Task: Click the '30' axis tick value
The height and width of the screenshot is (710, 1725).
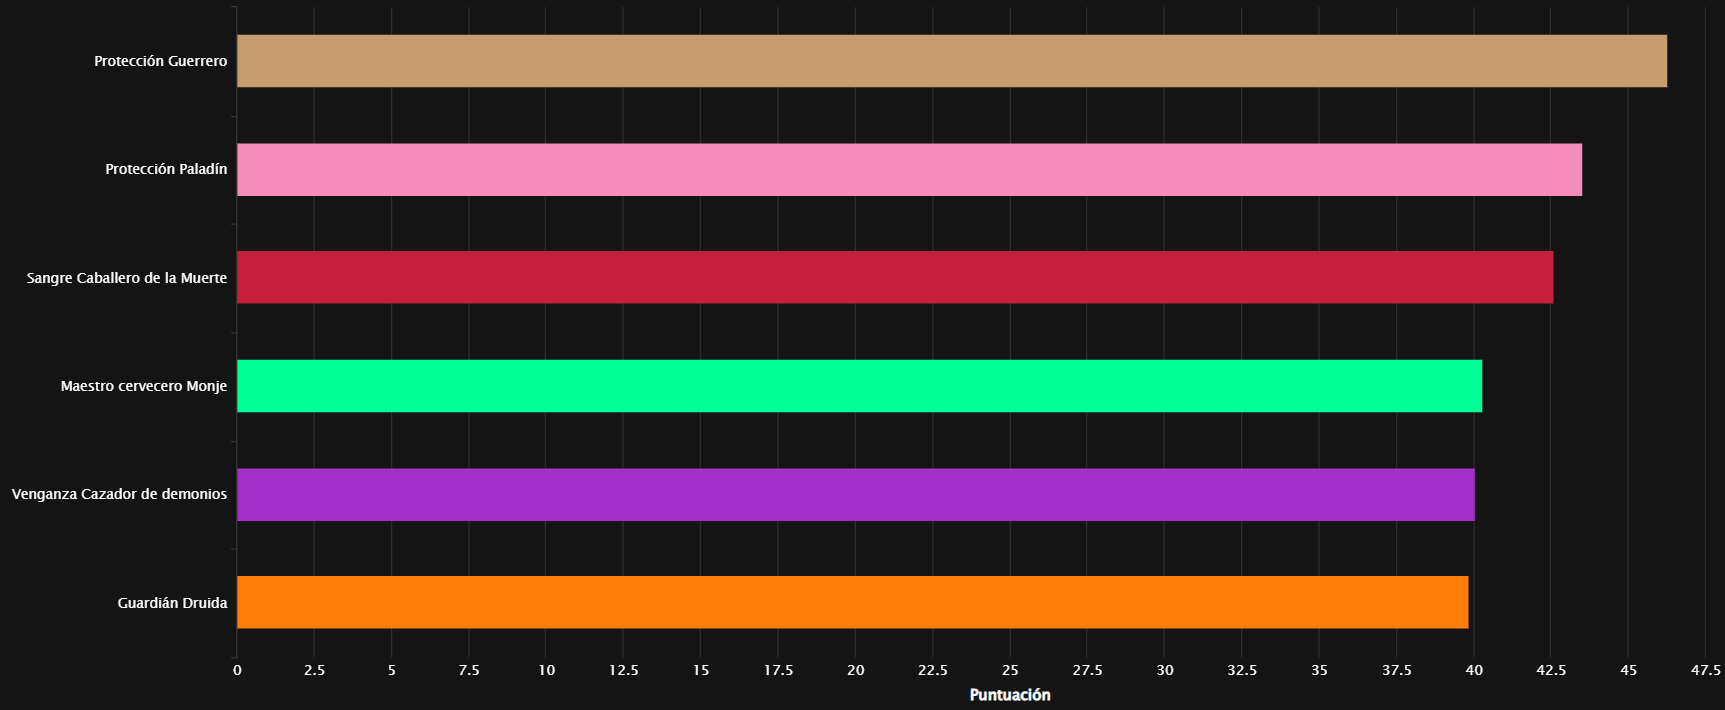Action: click(x=1165, y=670)
